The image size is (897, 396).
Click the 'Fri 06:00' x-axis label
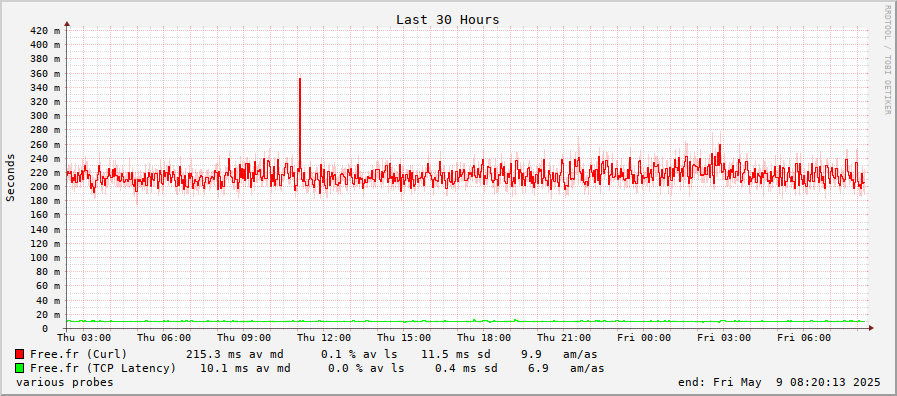[804, 338]
